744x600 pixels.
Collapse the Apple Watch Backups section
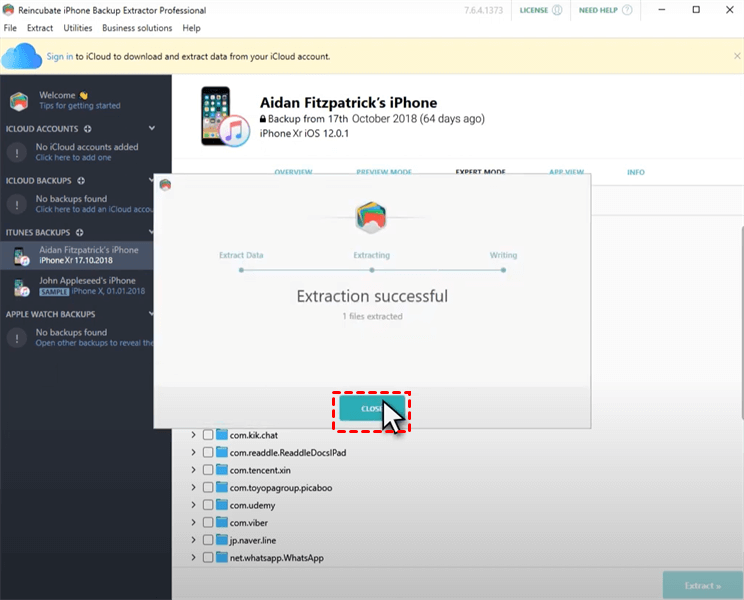(x=151, y=314)
